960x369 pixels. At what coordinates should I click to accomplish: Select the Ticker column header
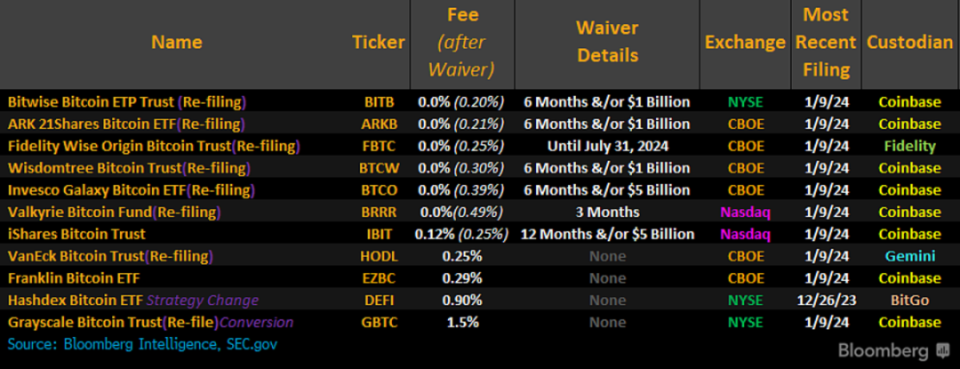click(x=378, y=42)
